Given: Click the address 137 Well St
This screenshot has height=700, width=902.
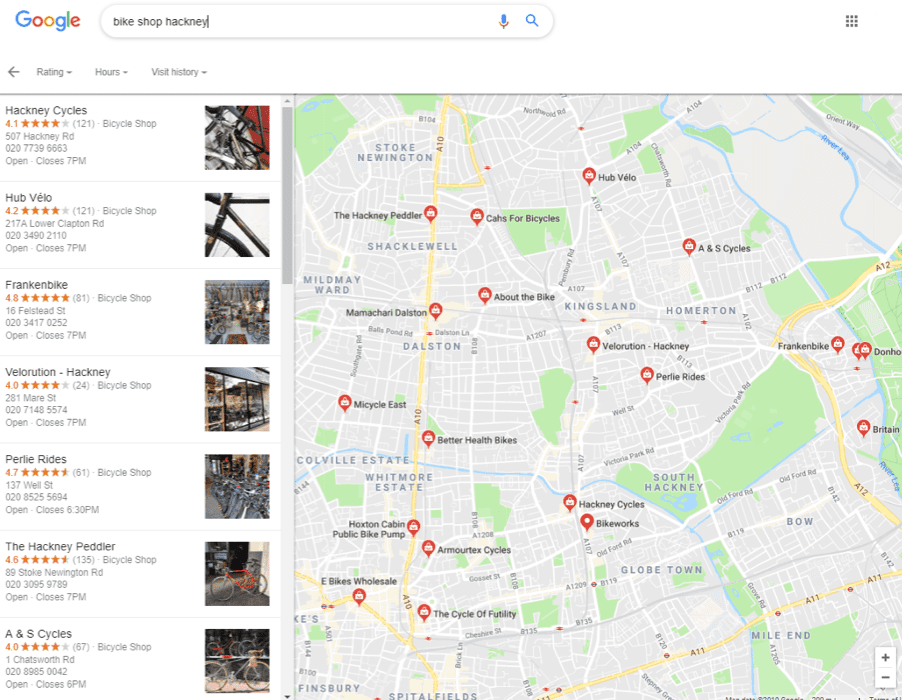Looking at the screenshot, I should click(29, 485).
